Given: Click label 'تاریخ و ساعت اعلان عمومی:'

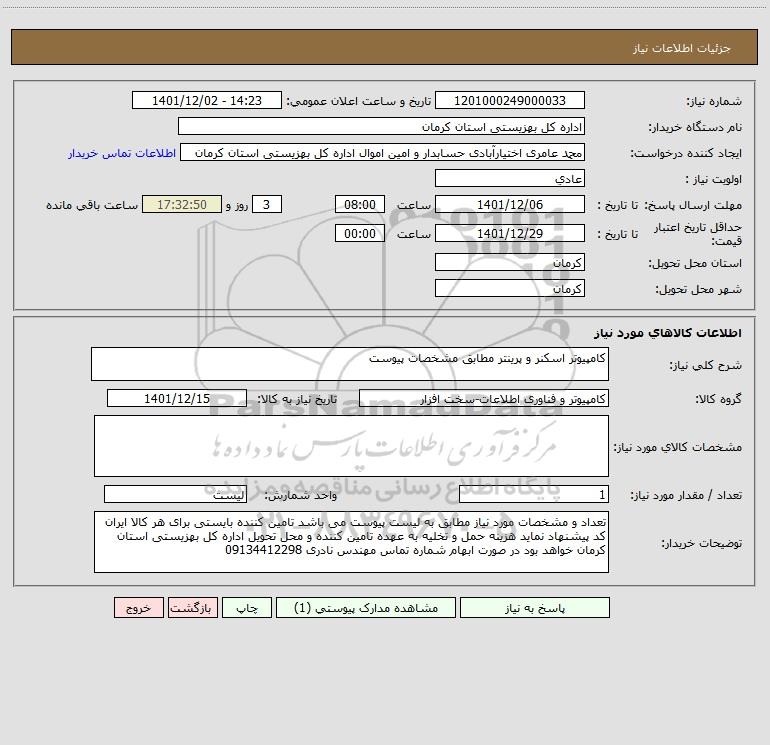Looking at the screenshot, I should tap(359, 101).
